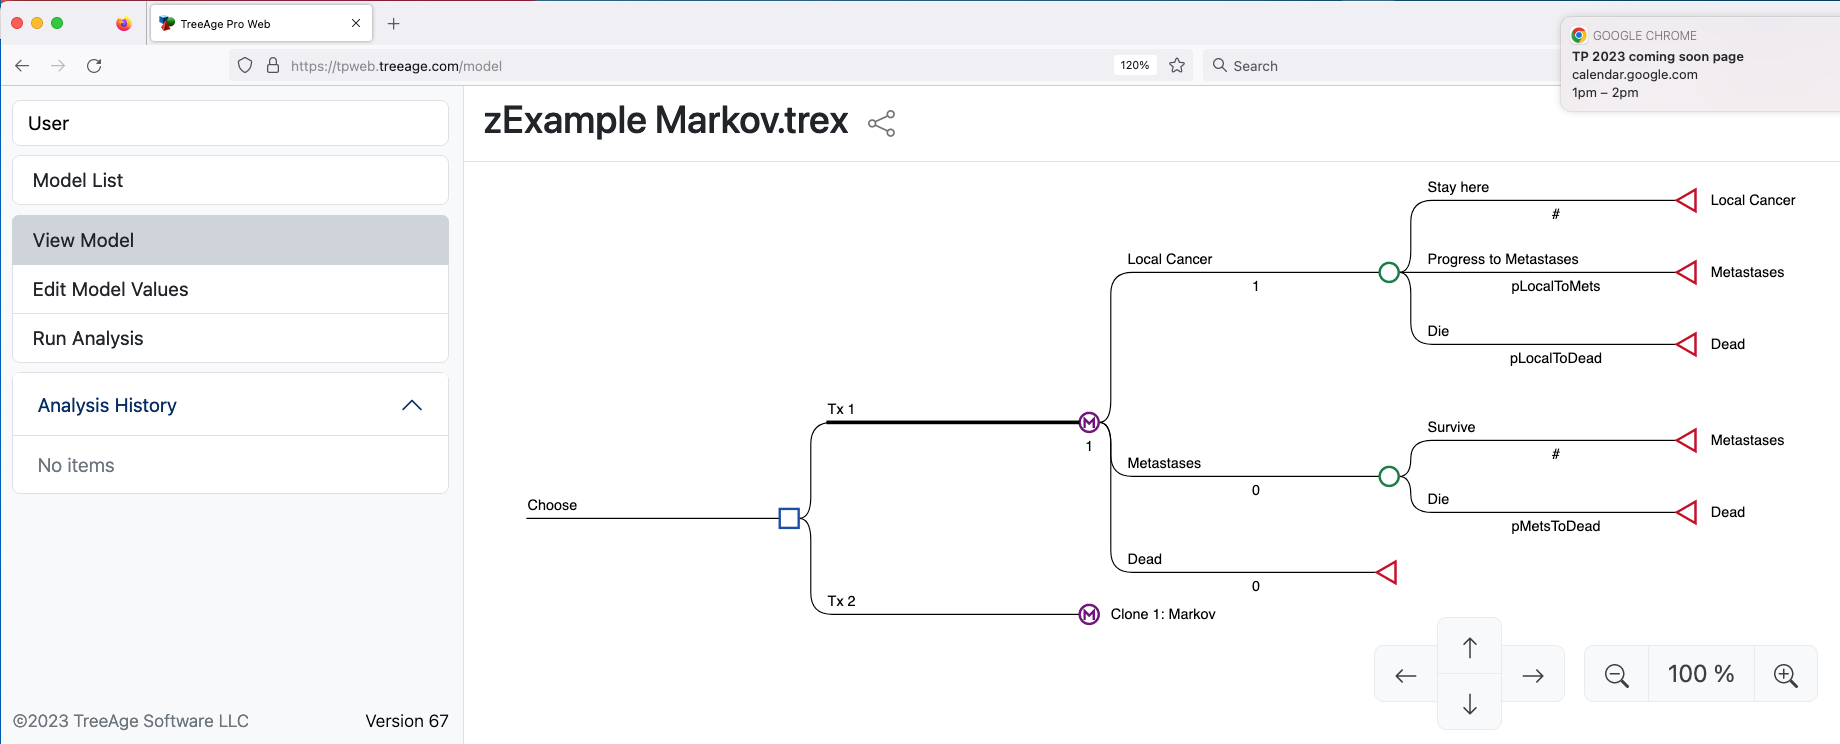Pan the diagram up with up arrow
The width and height of the screenshot is (1840, 744).
[x=1470, y=647]
